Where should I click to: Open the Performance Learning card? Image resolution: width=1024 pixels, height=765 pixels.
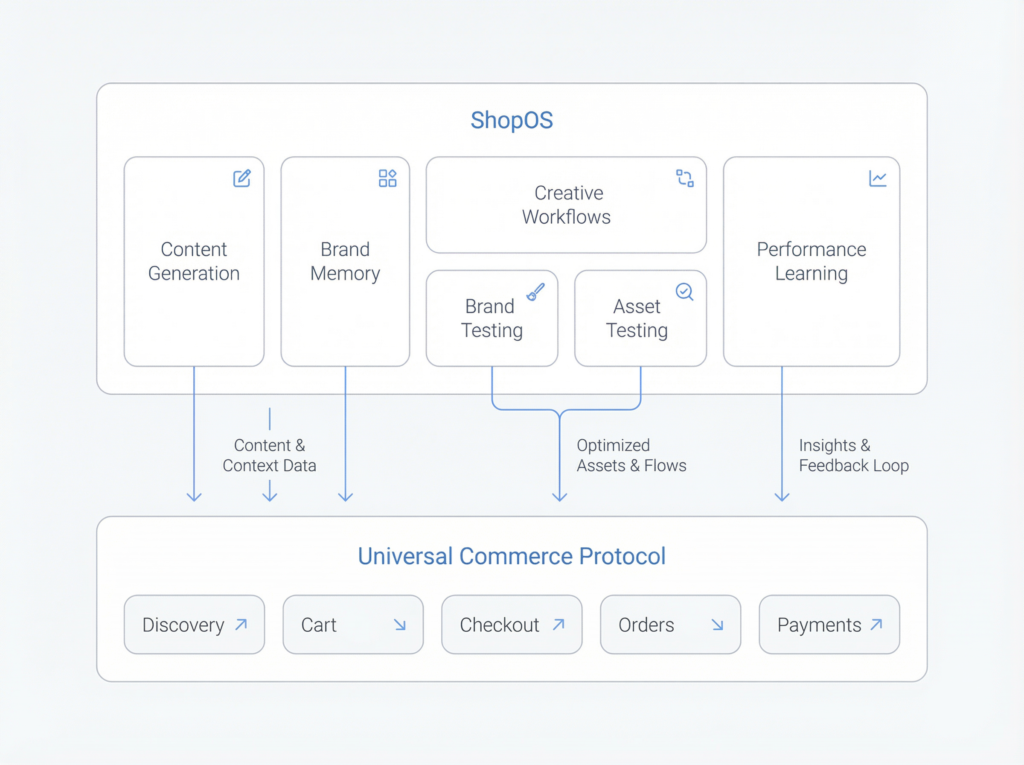(x=811, y=261)
